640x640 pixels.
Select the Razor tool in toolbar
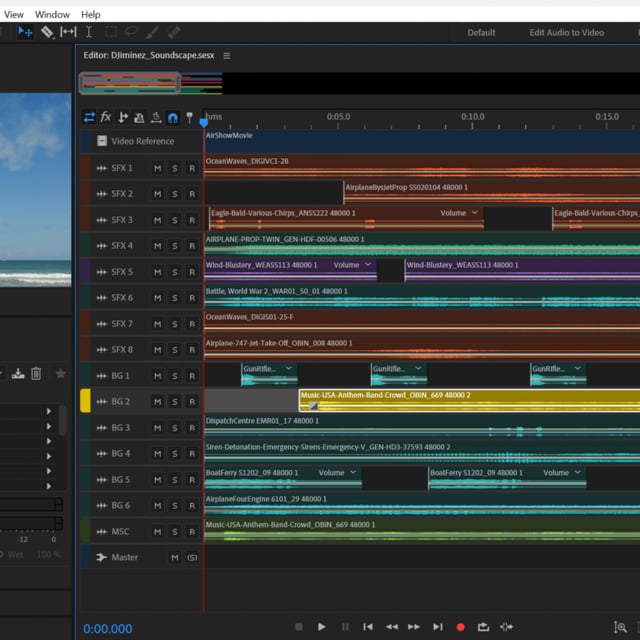pos(47,32)
